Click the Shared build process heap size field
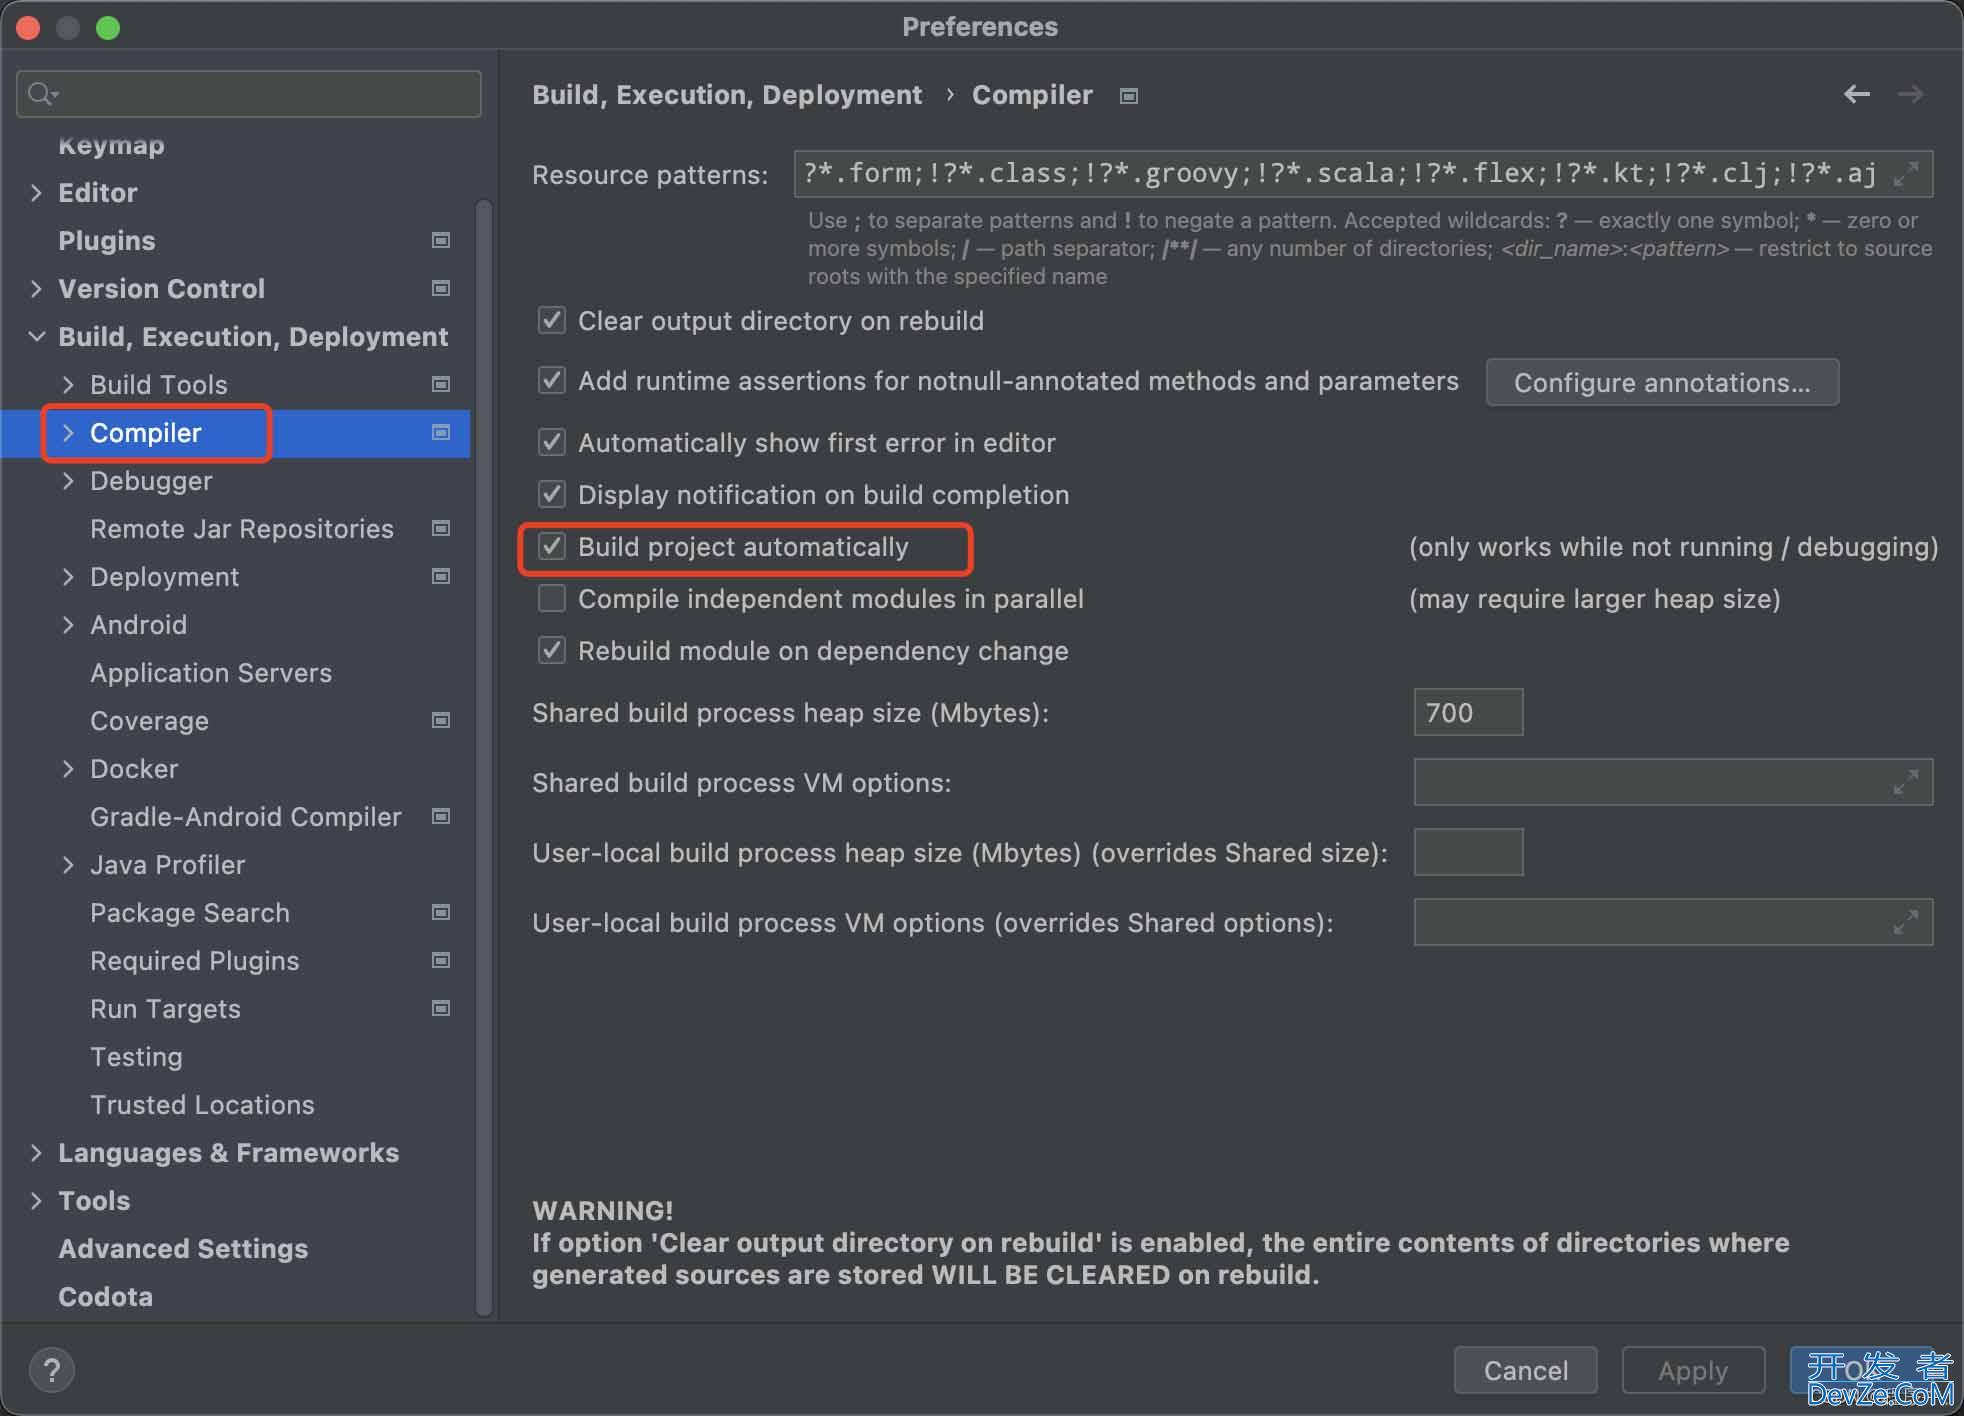The image size is (1964, 1416). (x=1468, y=712)
